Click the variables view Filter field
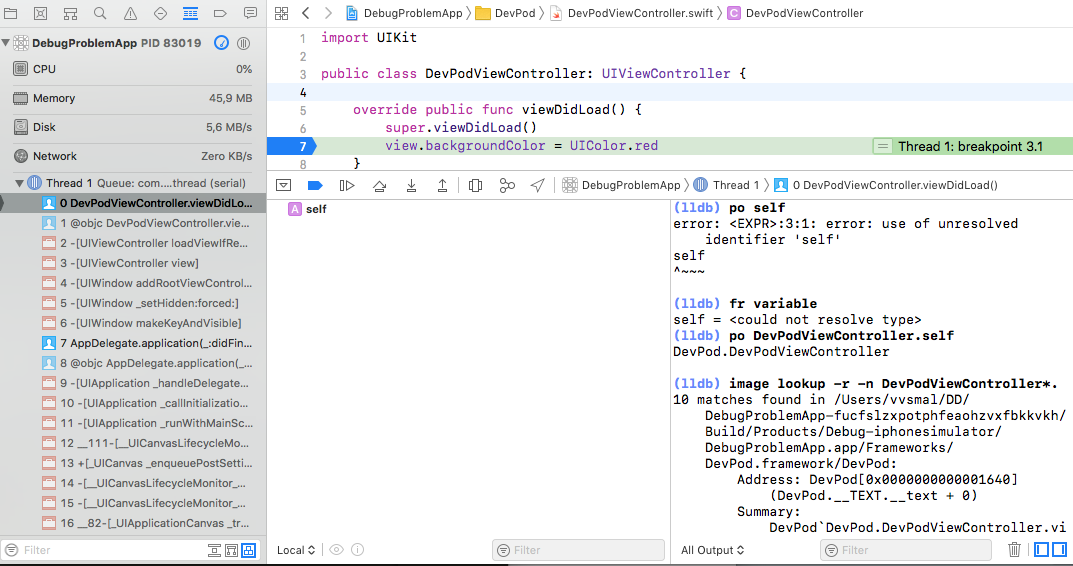The height and width of the screenshot is (566, 1073). (x=578, y=550)
